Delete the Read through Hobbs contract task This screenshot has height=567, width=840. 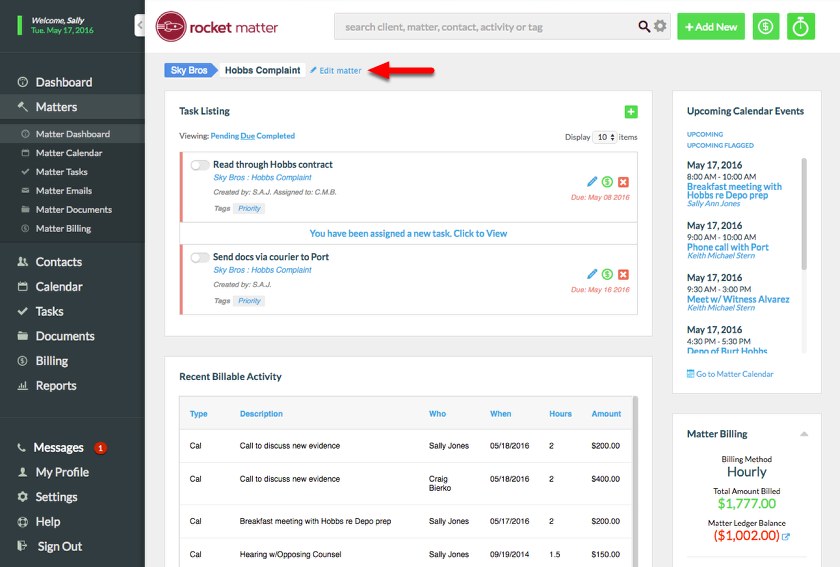pos(623,182)
